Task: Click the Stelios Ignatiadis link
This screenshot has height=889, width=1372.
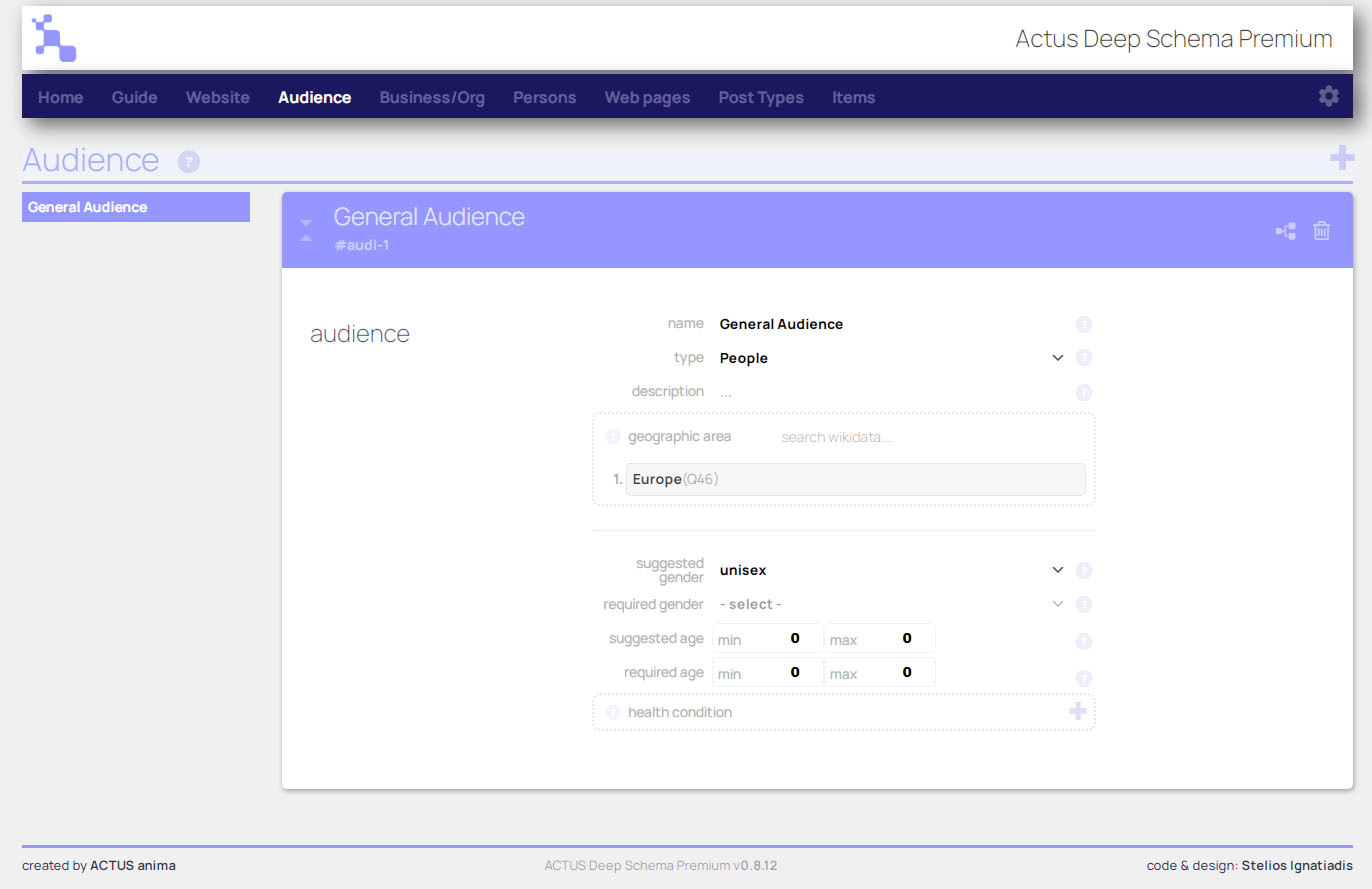Action: pyautogui.click(x=1298, y=865)
